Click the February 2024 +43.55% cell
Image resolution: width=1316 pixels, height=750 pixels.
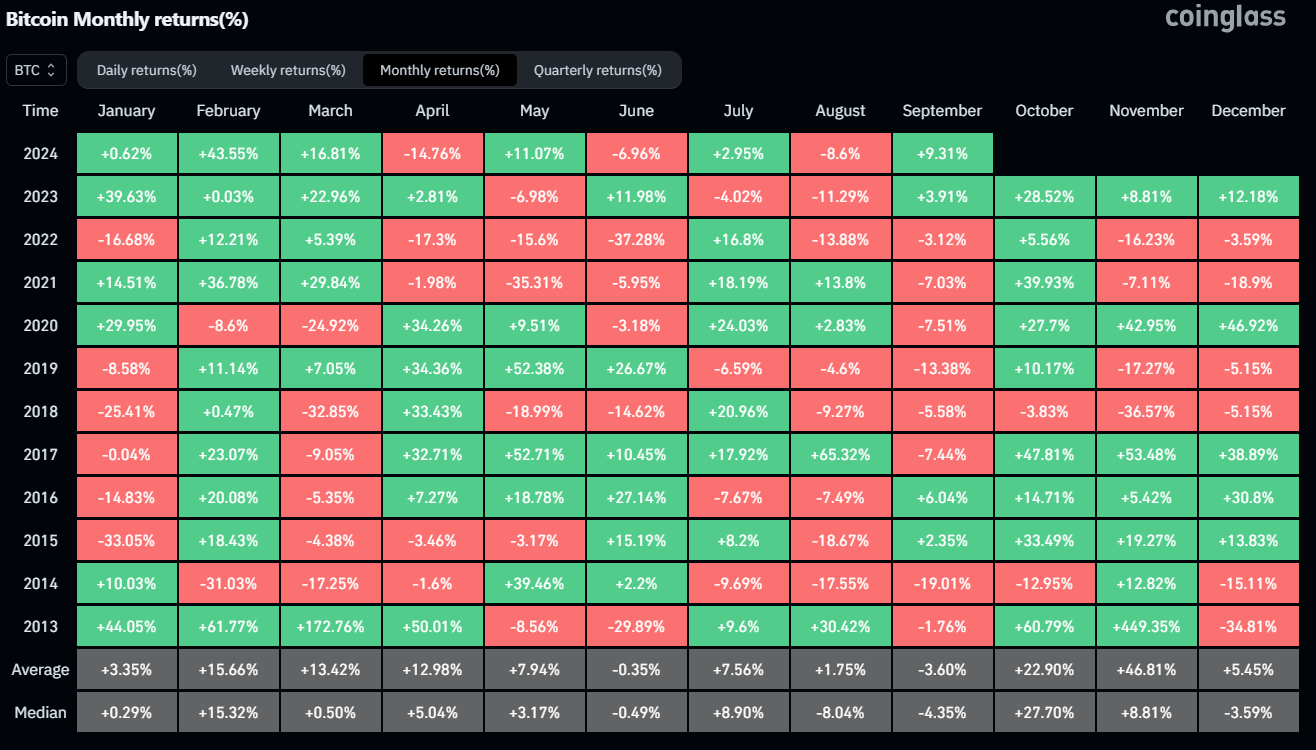pos(228,154)
